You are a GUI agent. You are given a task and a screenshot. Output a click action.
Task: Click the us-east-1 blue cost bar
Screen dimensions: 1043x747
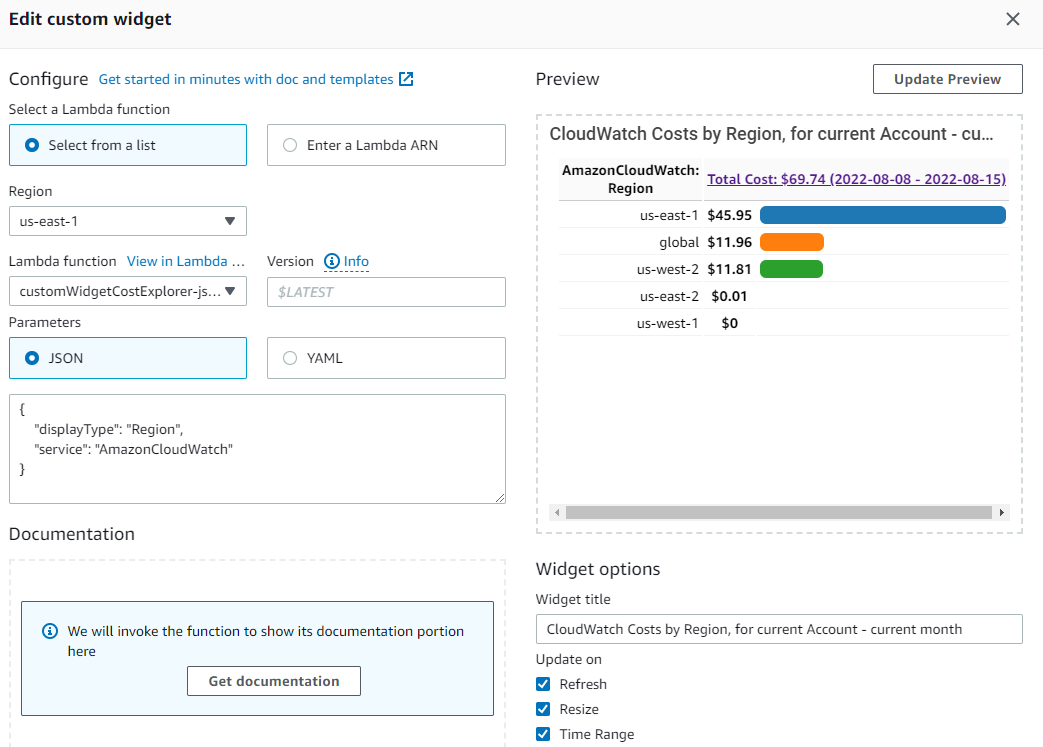[x=882, y=214]
